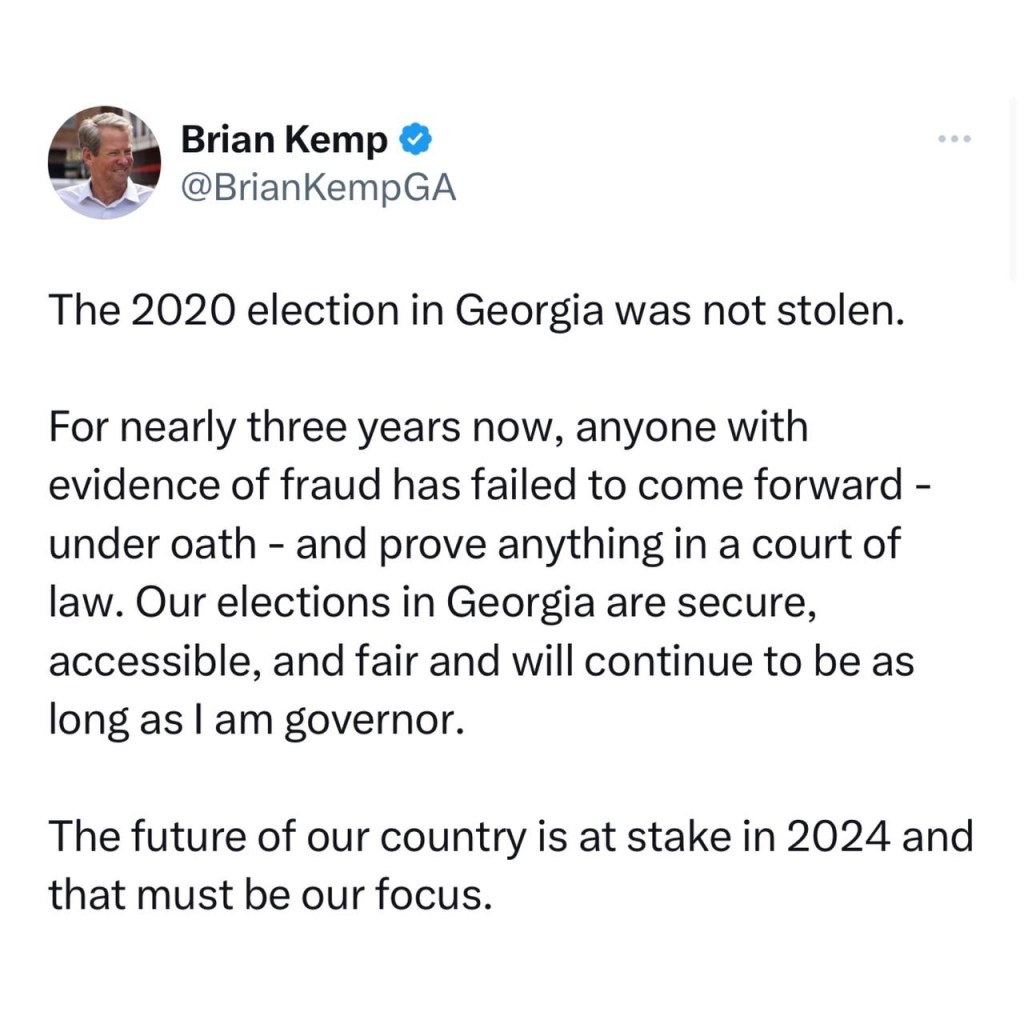
Task: Click the final line "that must be our focus."
Action: click(x=270, y=894)
